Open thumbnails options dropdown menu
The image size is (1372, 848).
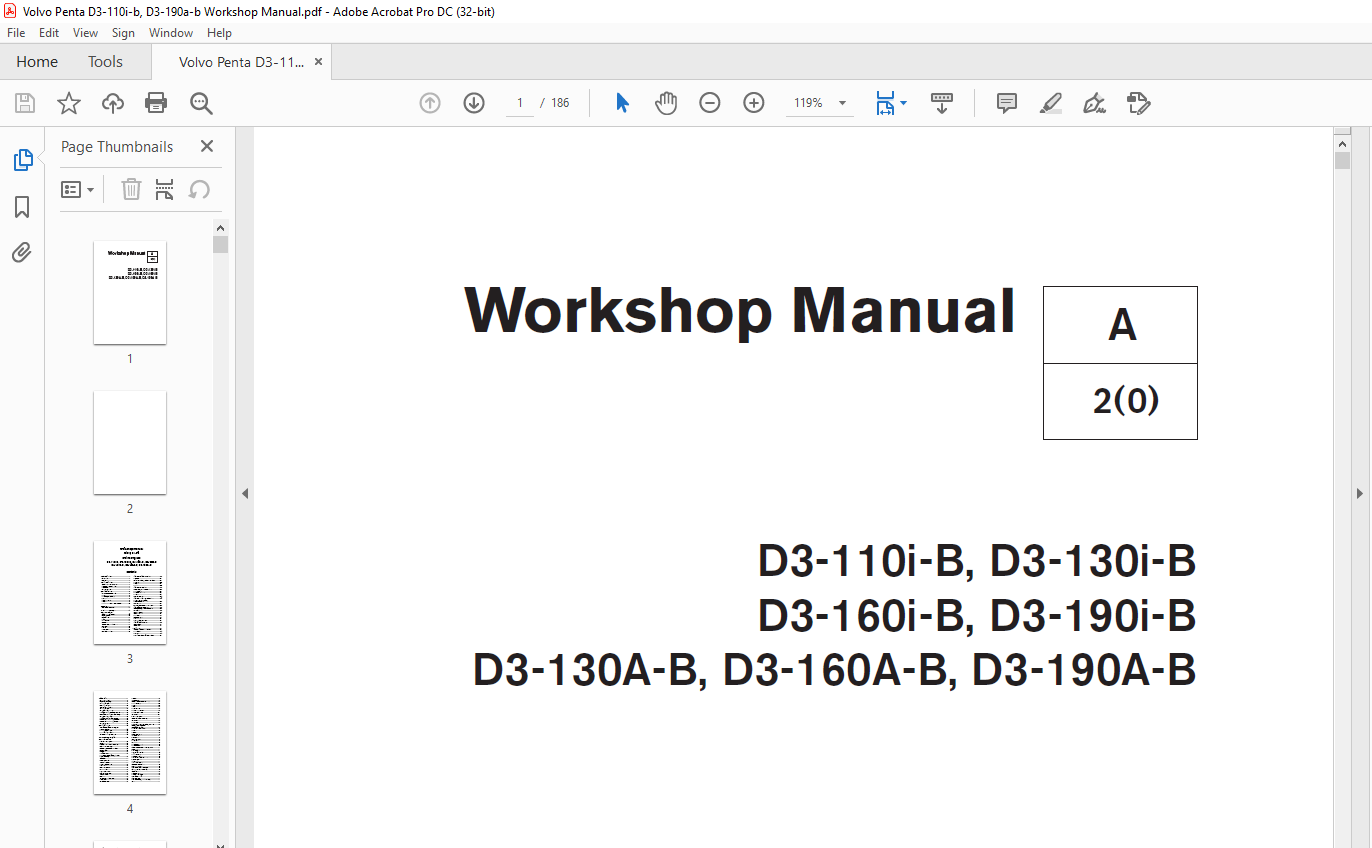point(78,189)
